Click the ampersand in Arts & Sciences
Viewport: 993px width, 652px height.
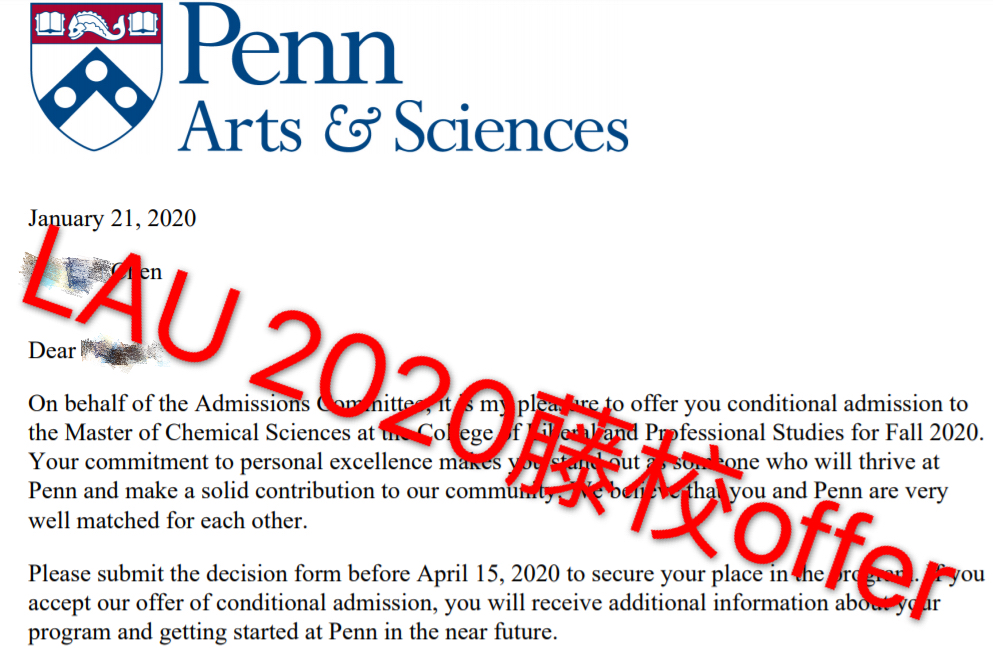(352, 128)
